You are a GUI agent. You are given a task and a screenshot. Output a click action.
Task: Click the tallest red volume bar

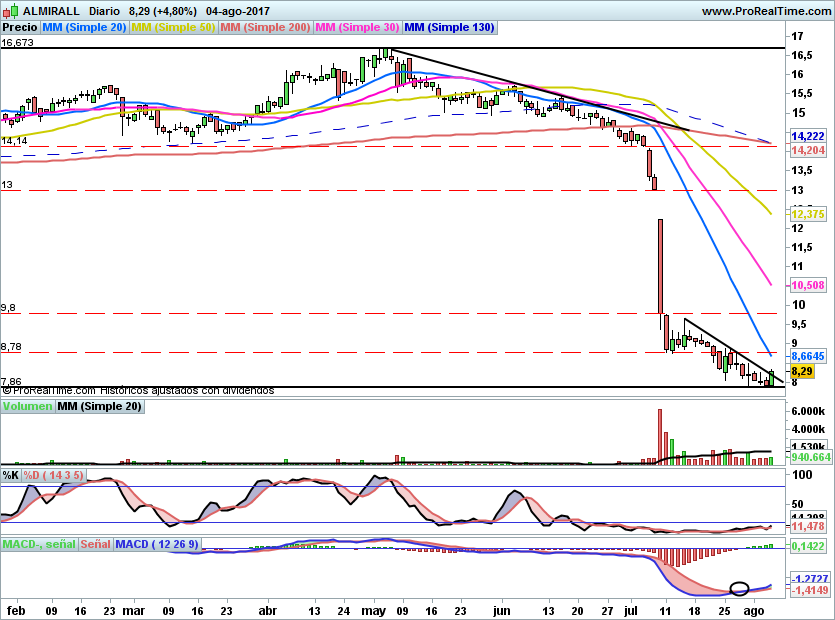(660, 437)
